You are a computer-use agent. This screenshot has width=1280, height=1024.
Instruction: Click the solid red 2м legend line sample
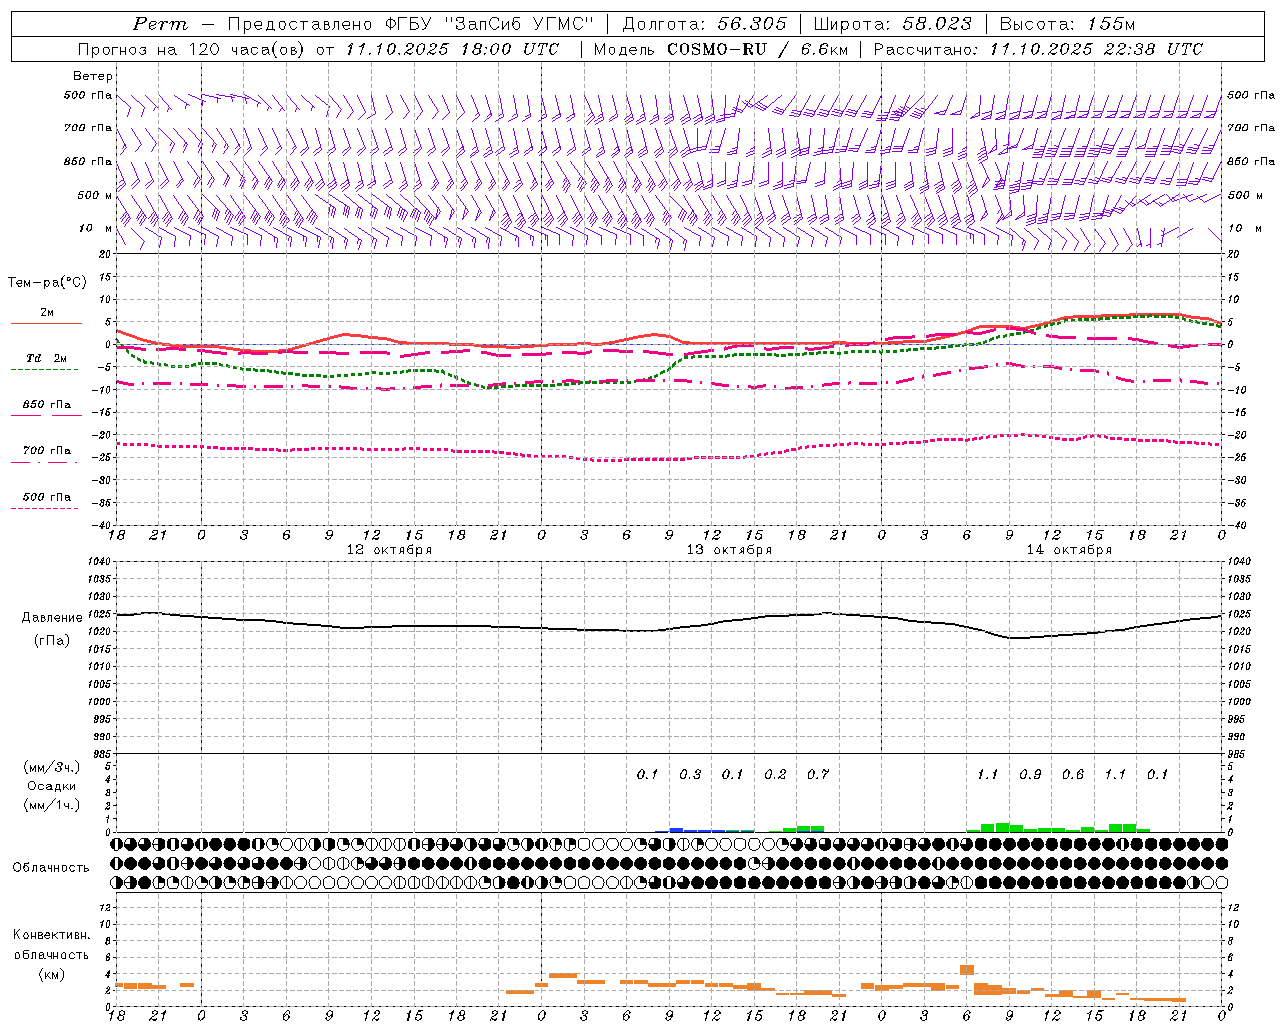(46, 323)
